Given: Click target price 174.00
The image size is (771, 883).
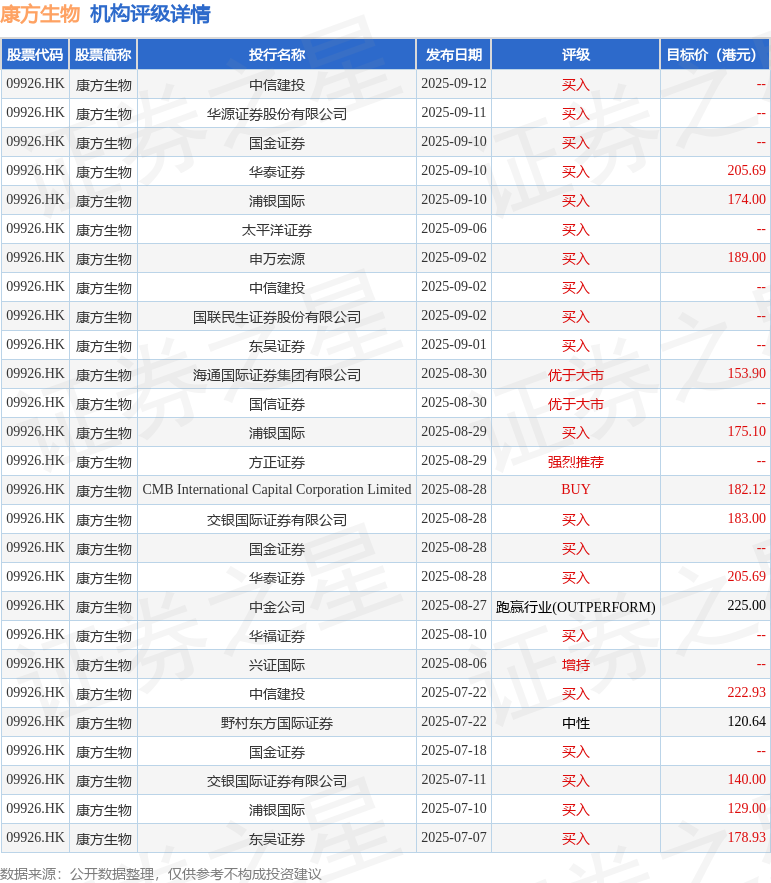Looking at the screenshot, I should [x=746, y=199].
